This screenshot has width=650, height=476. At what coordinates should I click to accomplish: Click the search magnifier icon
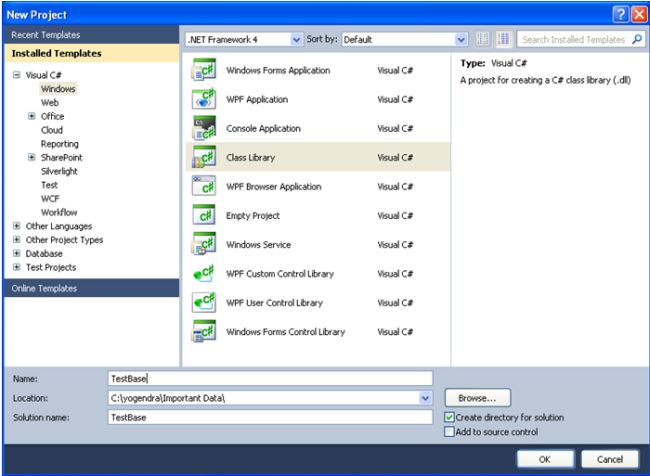[637, 39]
